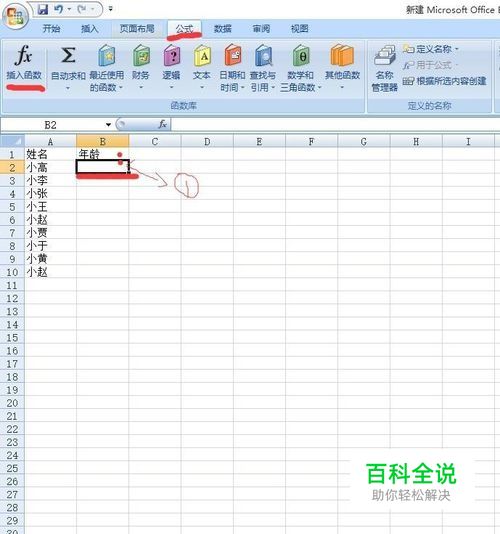500x534 pixels.
Task: Open Customize Quick Access Toolbar dropdown
Action: click(x=110, y=9)
